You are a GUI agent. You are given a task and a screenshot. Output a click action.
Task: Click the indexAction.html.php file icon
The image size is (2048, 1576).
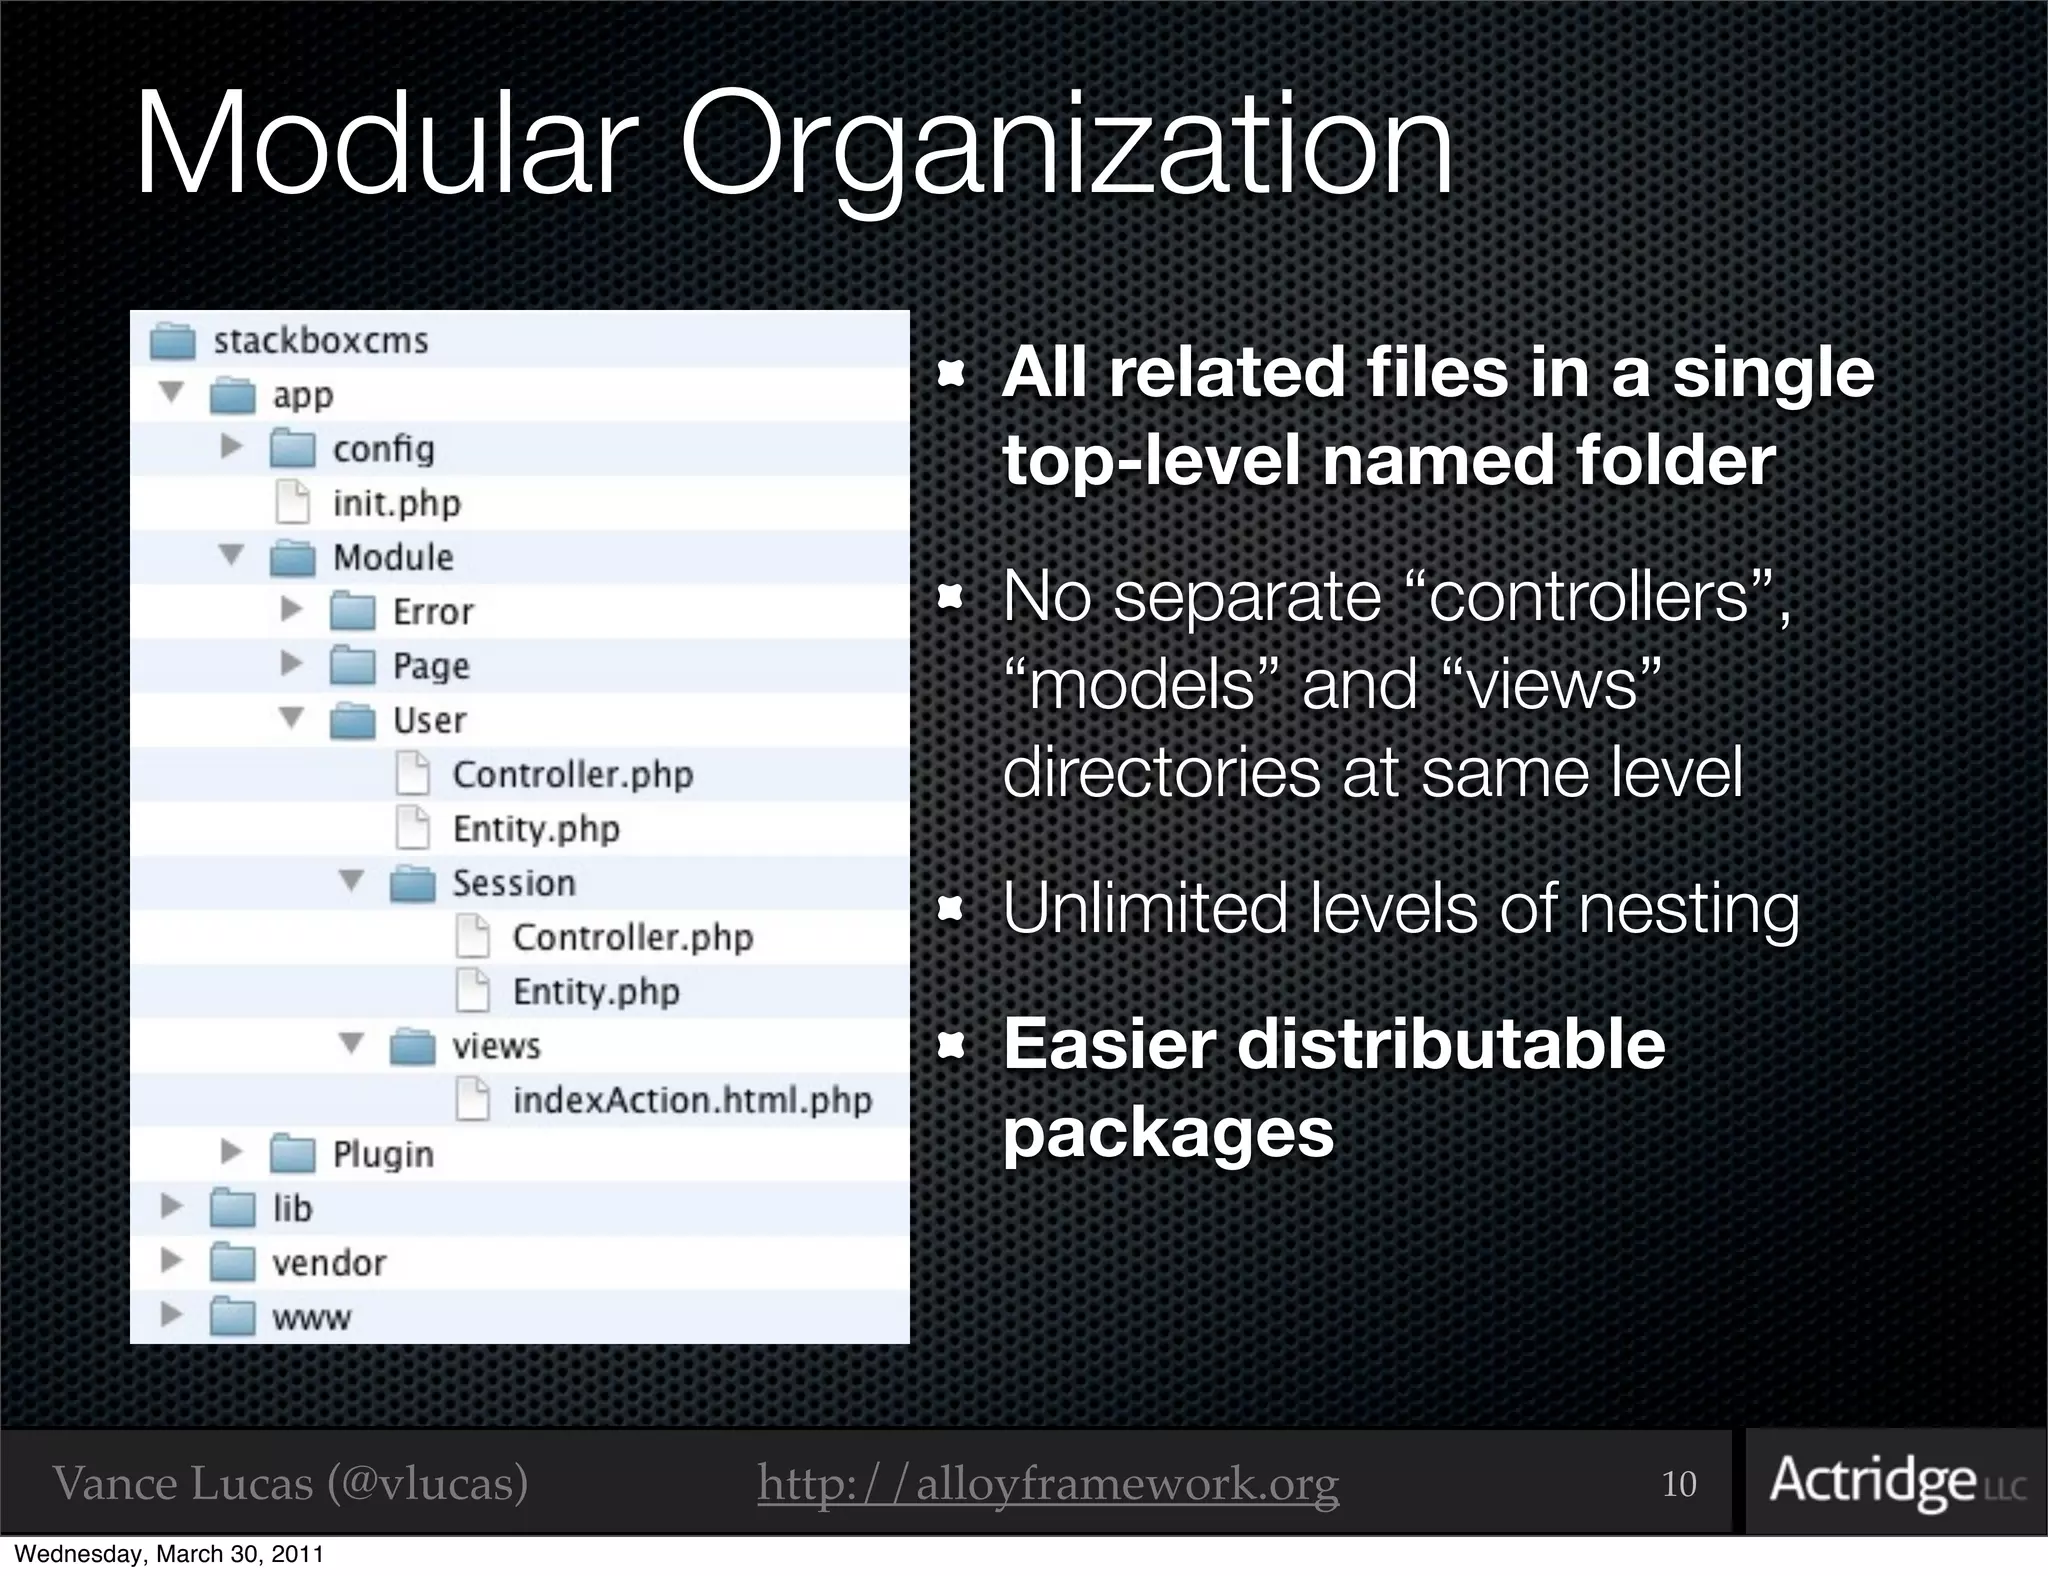tap(472, 1100)
